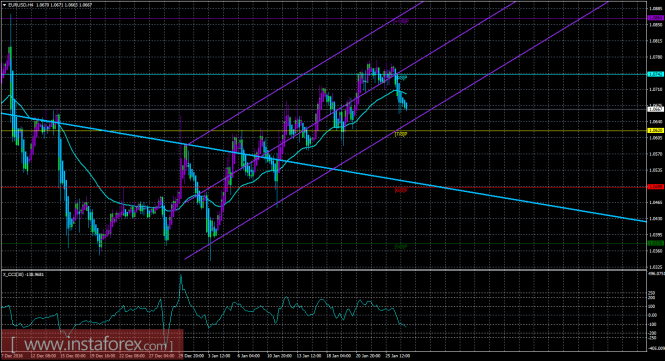665x361 pixels.
Task: Select the cyan 1.0742 price label
Action: [x=656, y=74]
